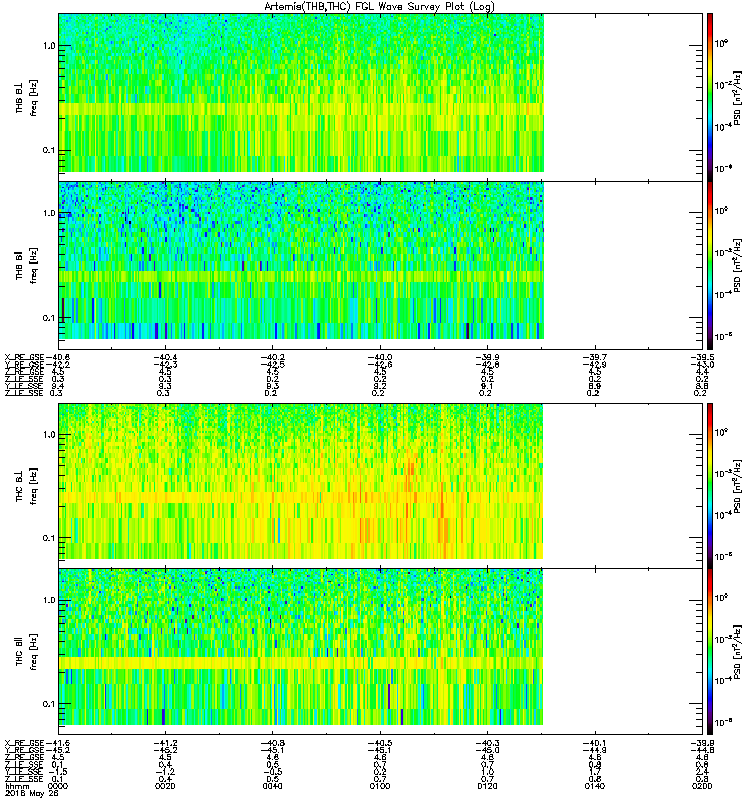
Task: Click the PSD [nT²/Hz] label of the THC B⊥ color bar
Action: pos(737,486)
